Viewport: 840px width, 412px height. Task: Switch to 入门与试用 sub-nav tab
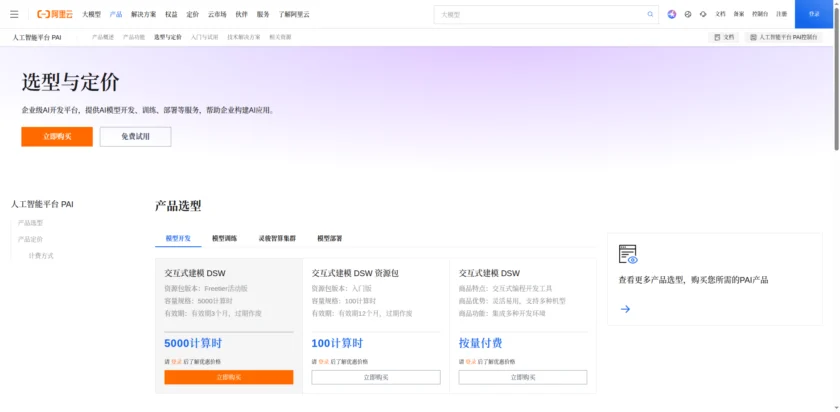[205, 38]
